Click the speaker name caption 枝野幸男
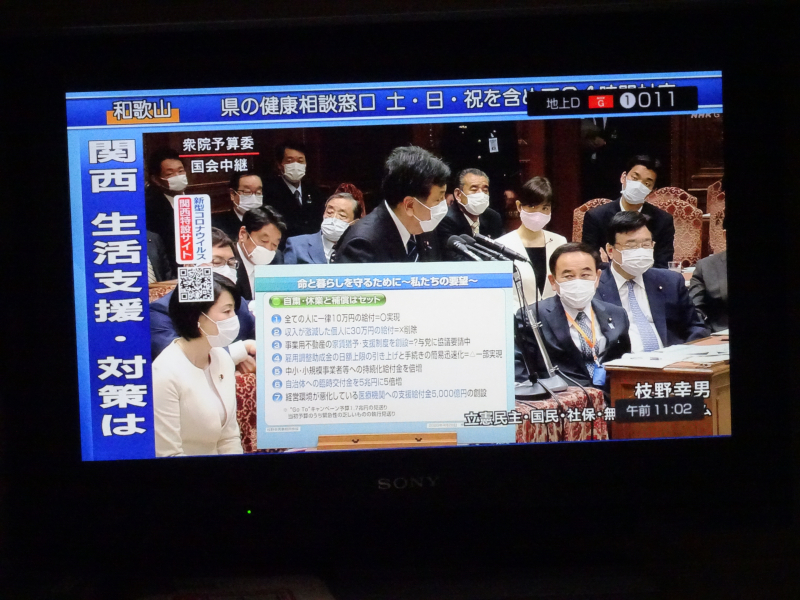The image size is (800, 600). point(672,390)
